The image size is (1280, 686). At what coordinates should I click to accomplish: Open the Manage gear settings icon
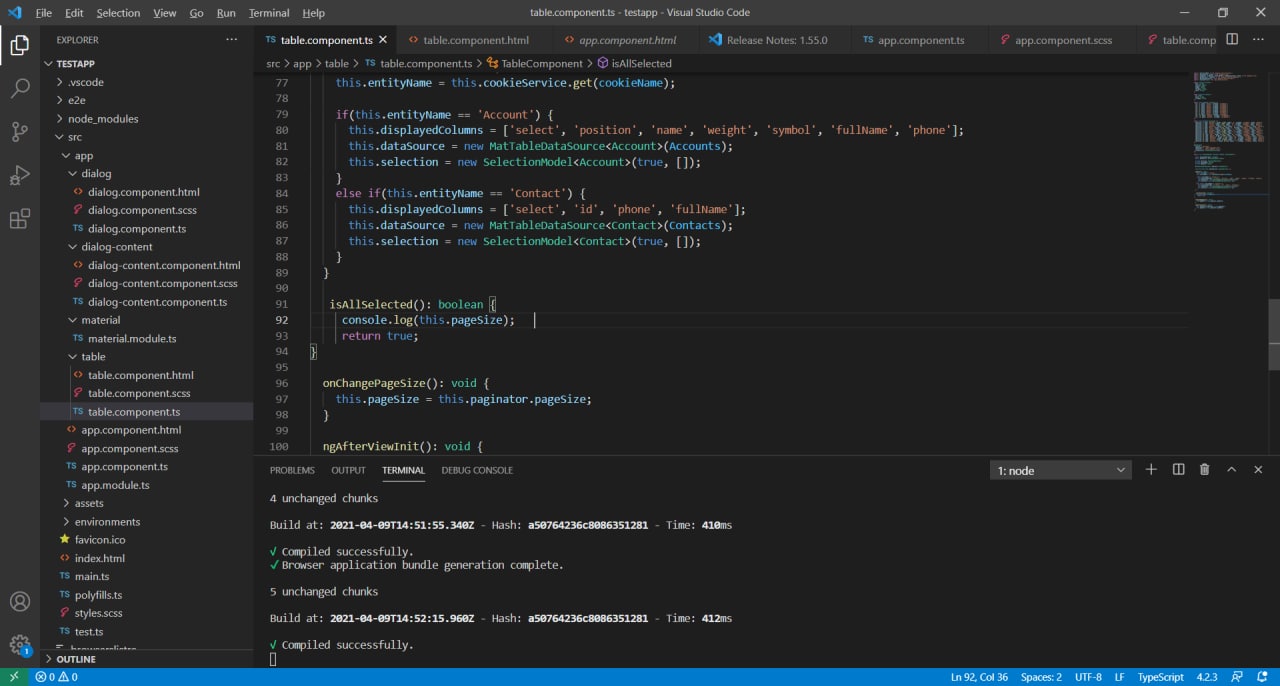coord(20,644)
